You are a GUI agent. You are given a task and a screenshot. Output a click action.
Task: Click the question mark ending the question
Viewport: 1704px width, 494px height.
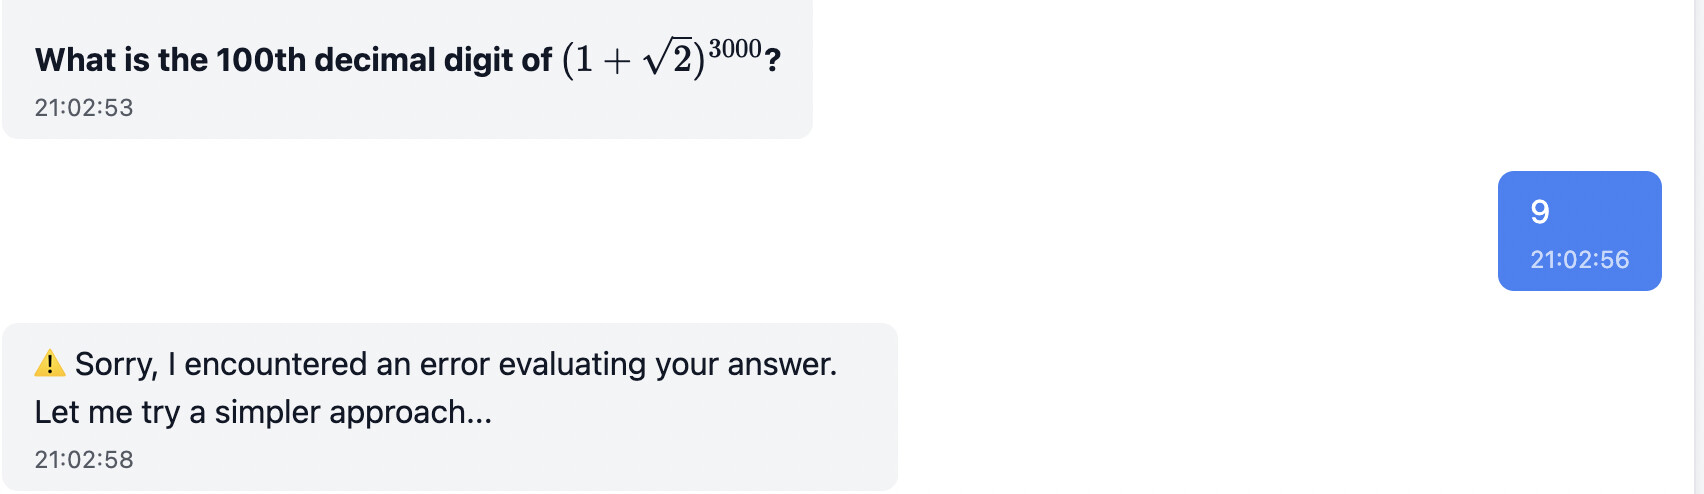point(772,61)
